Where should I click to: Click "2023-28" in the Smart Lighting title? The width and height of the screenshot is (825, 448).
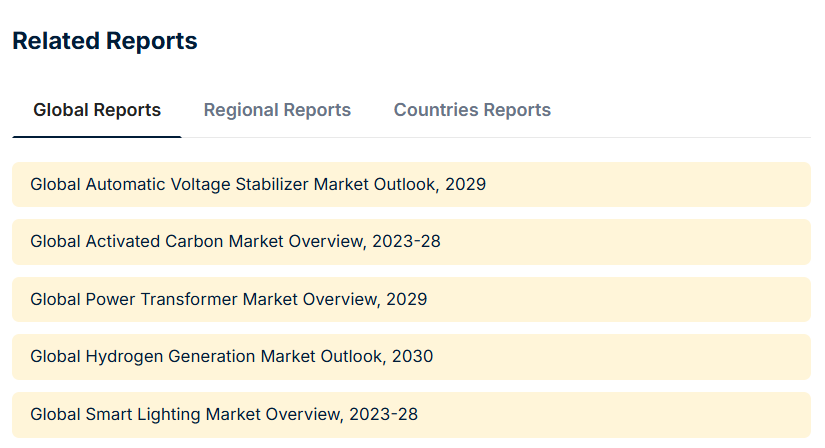click(383, 414)
